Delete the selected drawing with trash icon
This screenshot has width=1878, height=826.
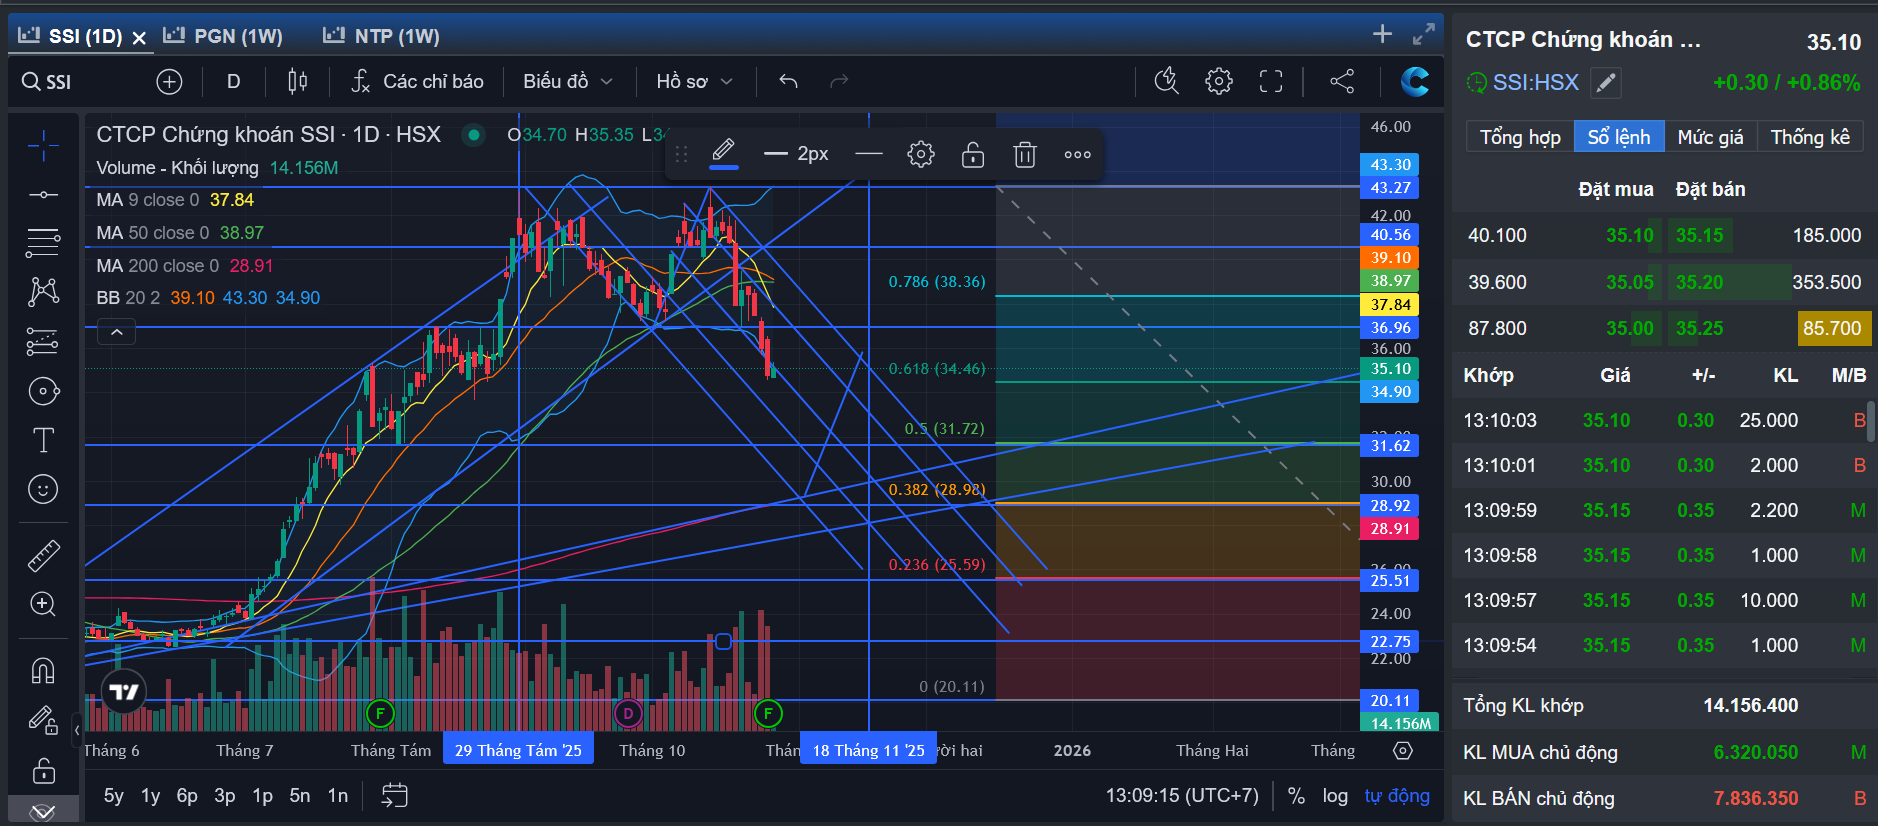[1025, 154]
